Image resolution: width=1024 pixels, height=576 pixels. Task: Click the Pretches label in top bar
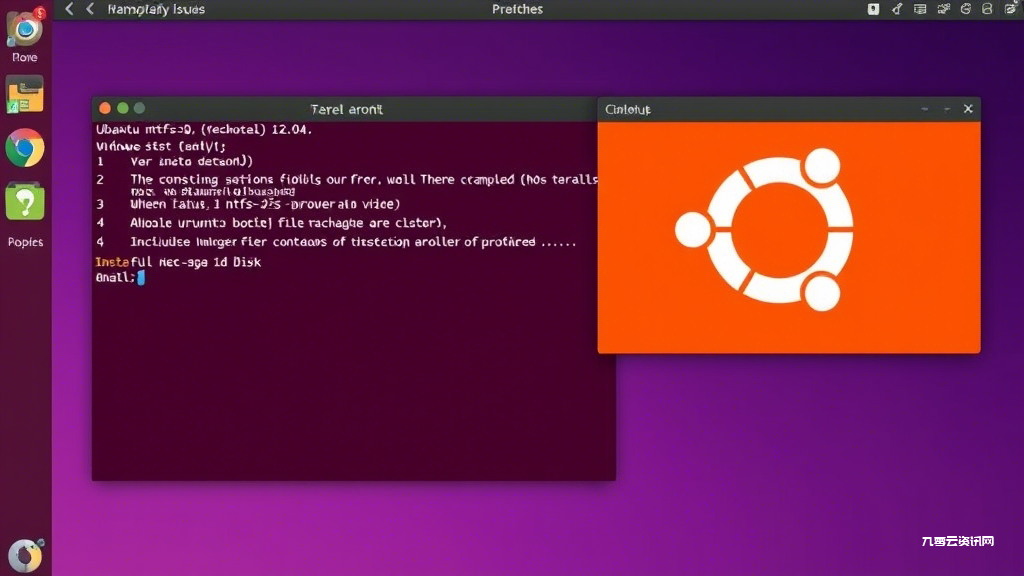point(517,9)
